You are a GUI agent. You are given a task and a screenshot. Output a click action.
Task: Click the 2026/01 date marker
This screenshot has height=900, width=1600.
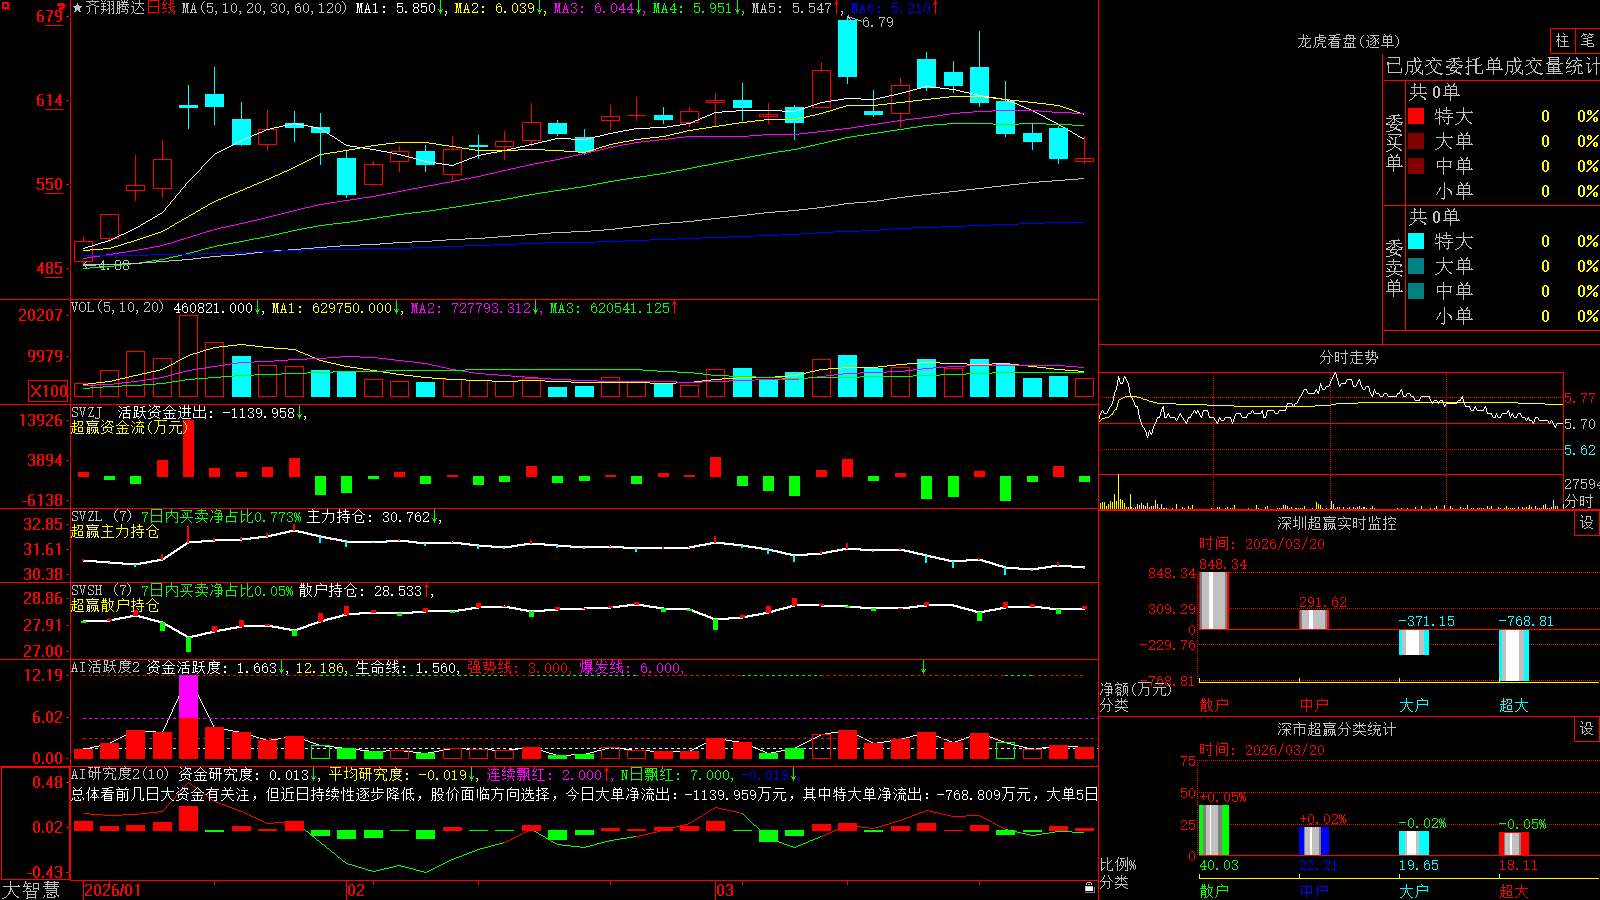point(113,890)
